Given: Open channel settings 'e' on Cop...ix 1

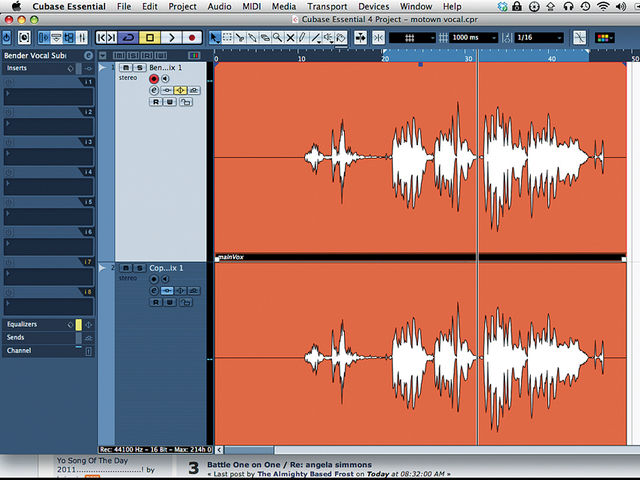Looking at the screenshot, I should [x=154, y=291].
